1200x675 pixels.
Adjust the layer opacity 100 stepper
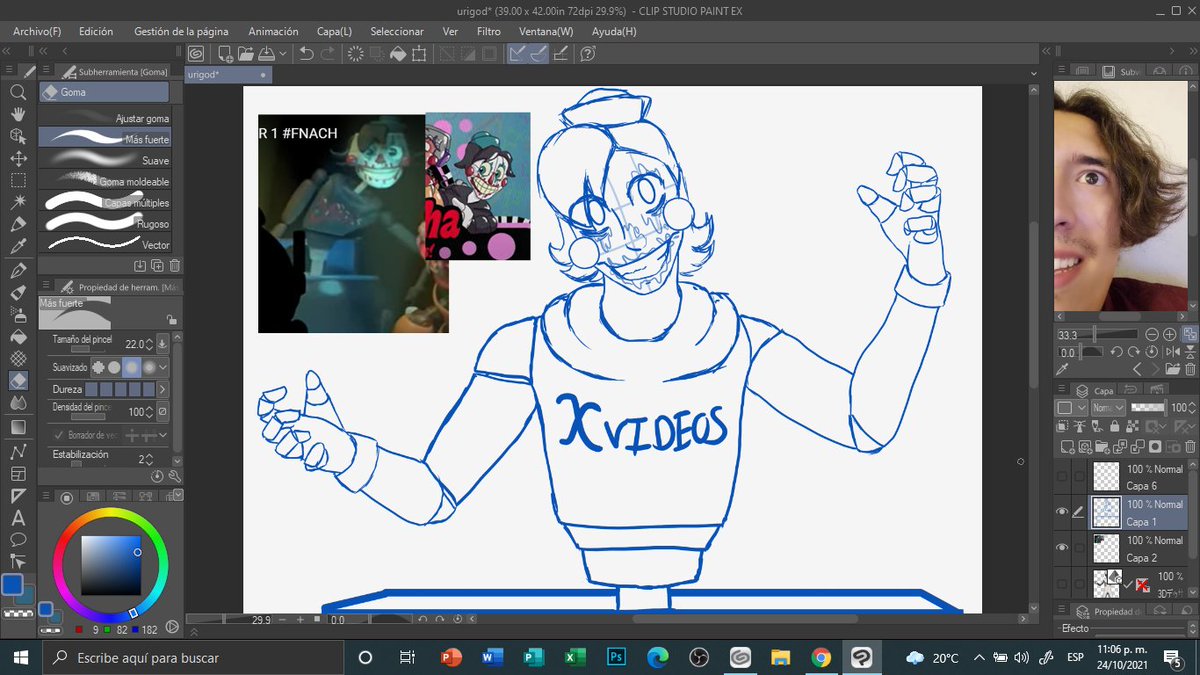coord(1192,408)
